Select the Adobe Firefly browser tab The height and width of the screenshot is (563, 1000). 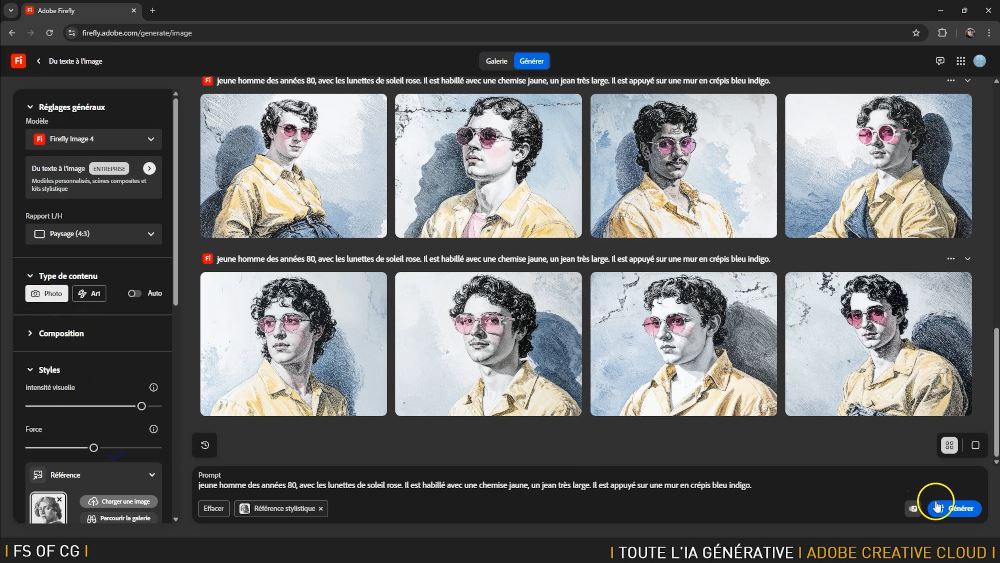click(80, 11)
